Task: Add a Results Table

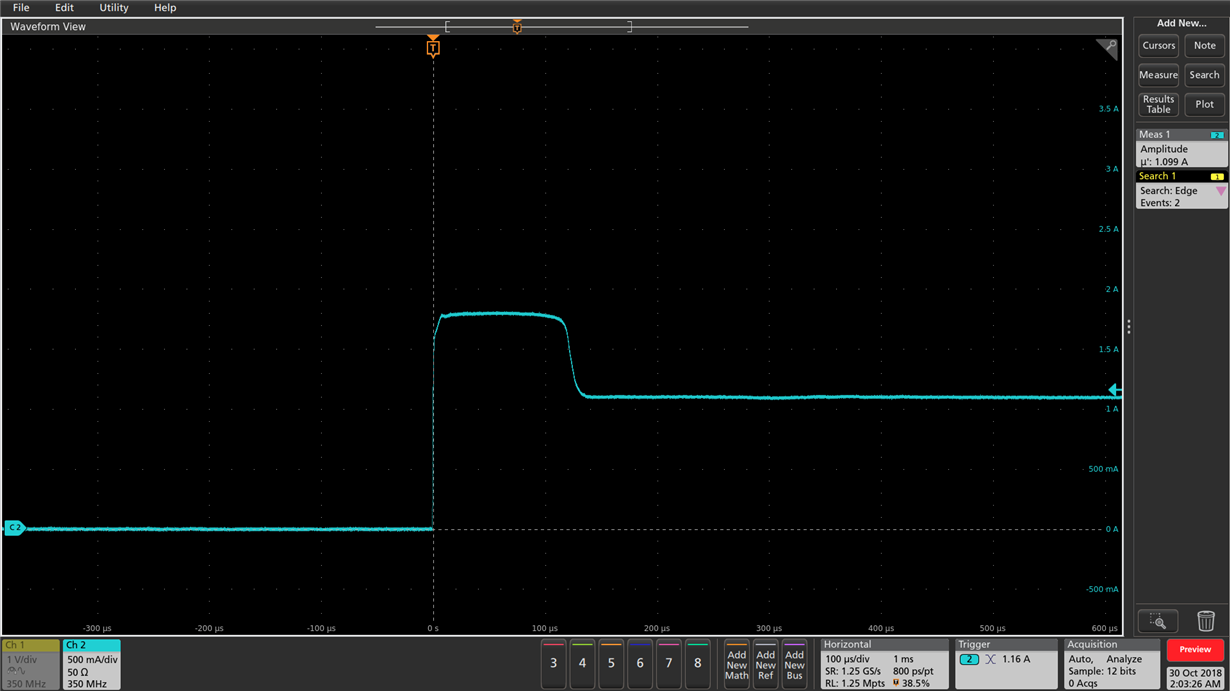Action: click(1158, 104)
